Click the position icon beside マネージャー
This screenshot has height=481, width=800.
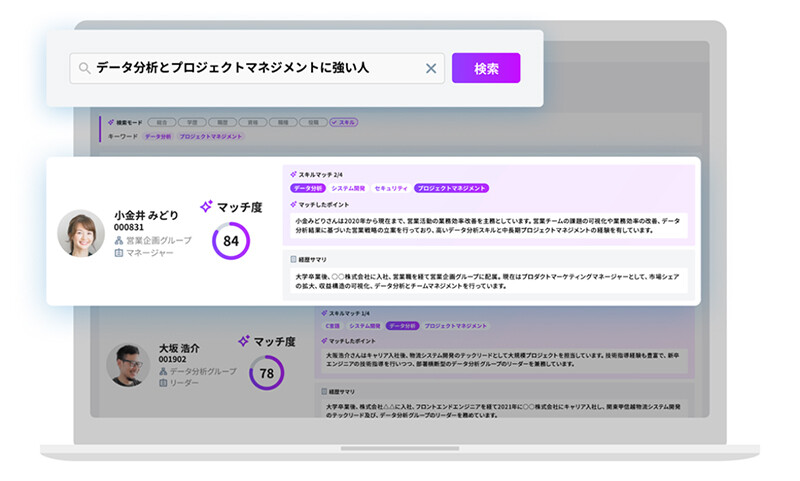point(119,253)
